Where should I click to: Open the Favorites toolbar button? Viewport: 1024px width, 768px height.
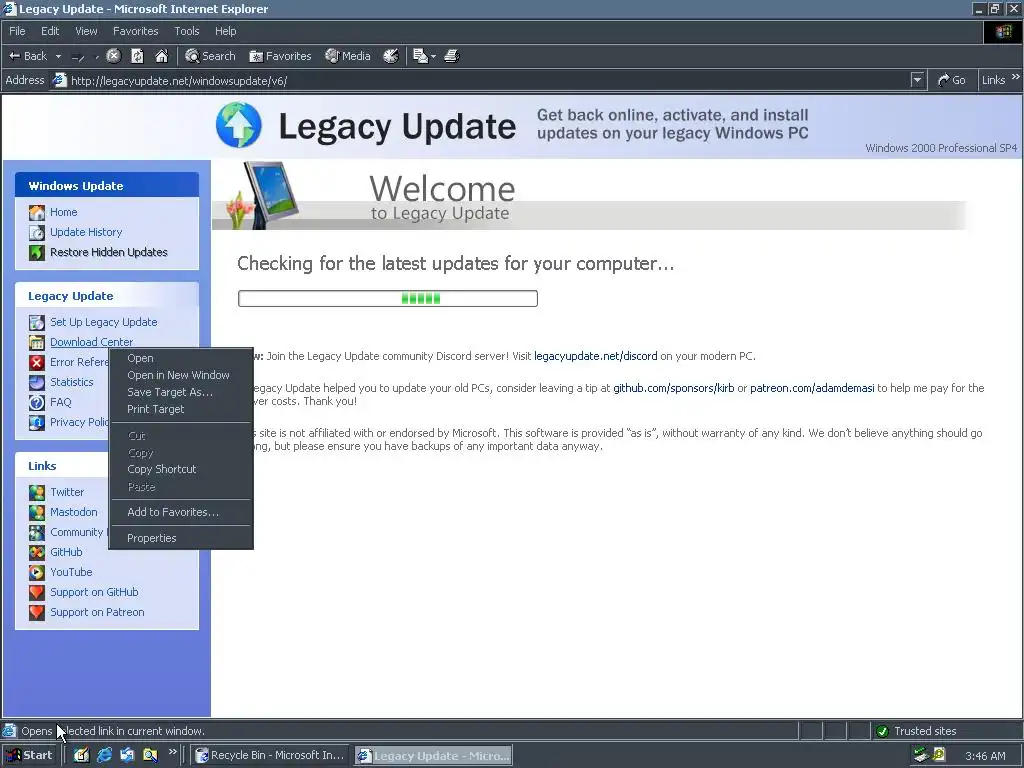point(280,56)
